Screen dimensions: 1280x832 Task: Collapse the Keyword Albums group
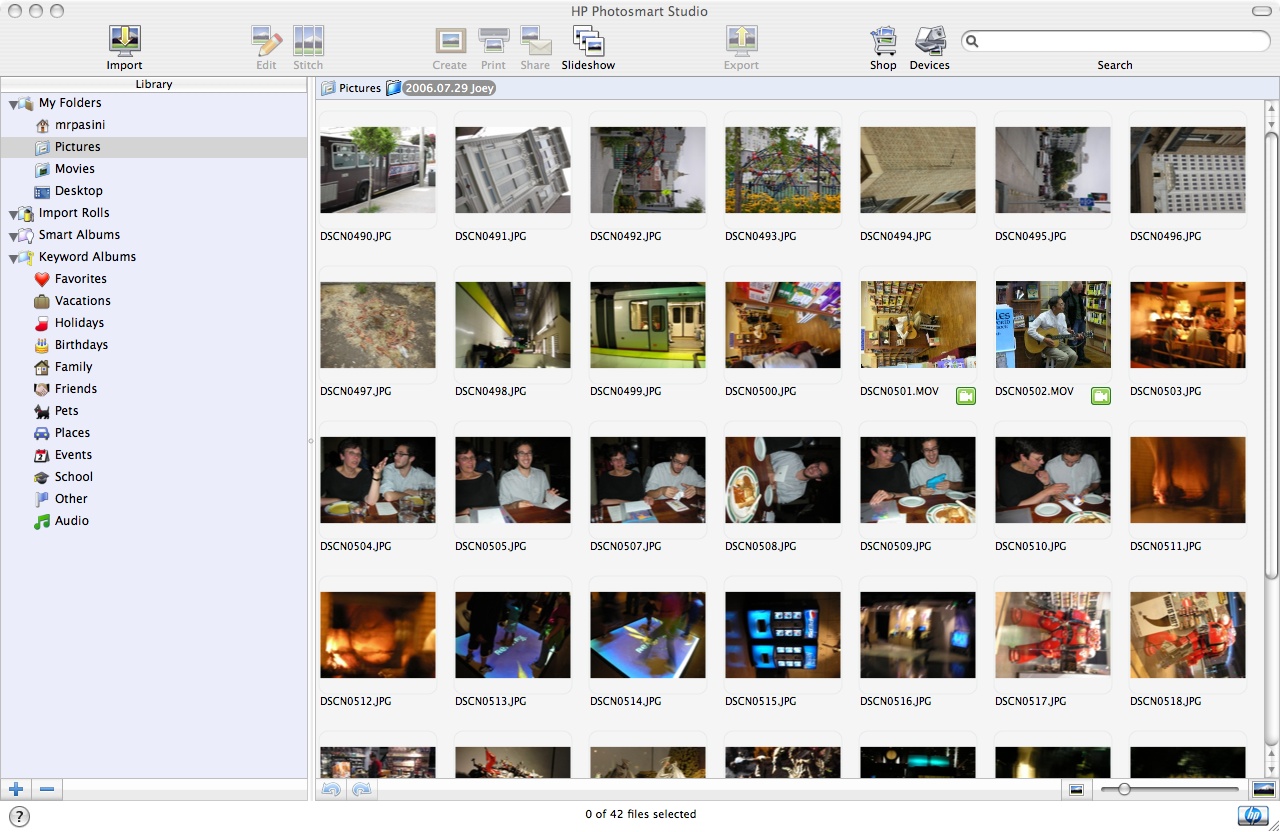pyautogui.click(x=13, y=258)
